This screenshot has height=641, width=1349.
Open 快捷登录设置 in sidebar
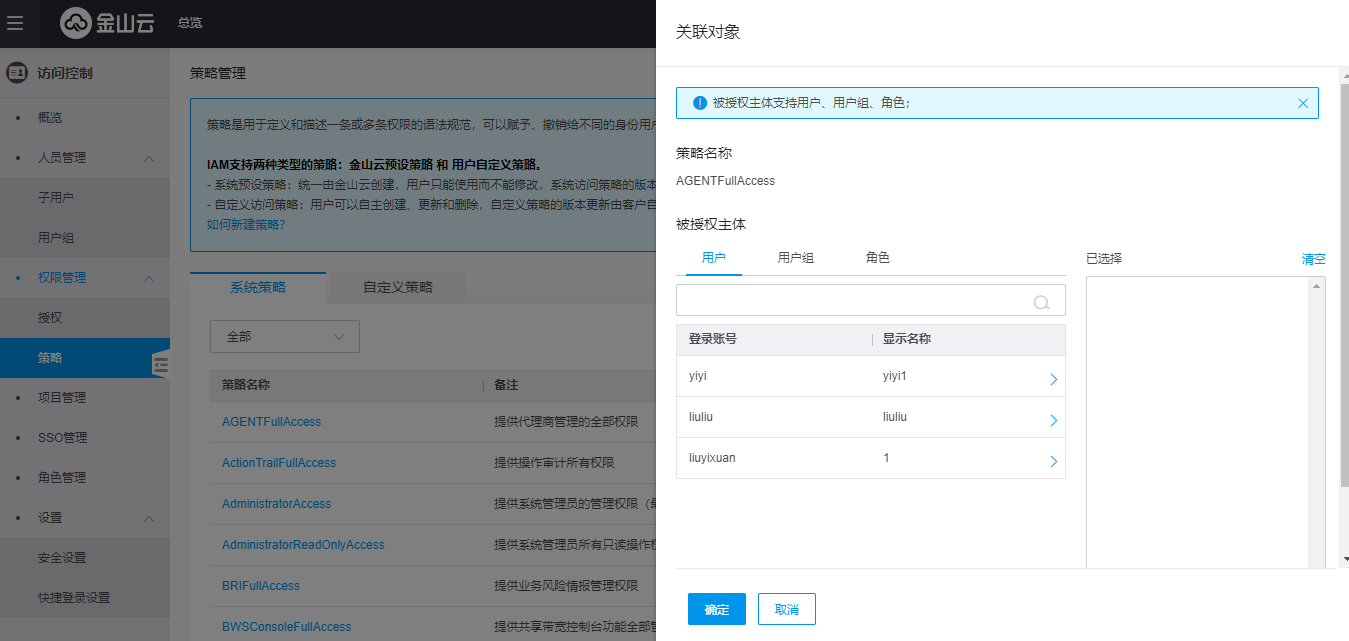(x=74, y=598)
